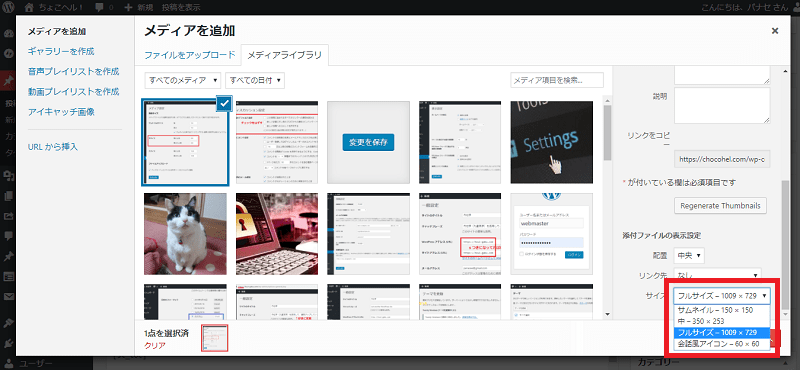The width and height of the screenshot is (800, 370).
Task: Choose 中 – 350 × 253 size option
Action: click(721, 322)
